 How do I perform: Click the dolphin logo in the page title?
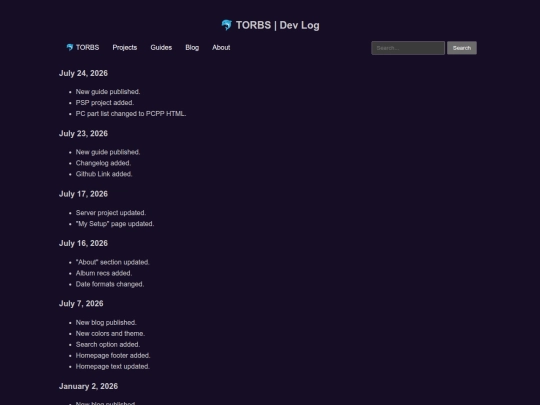227,25
